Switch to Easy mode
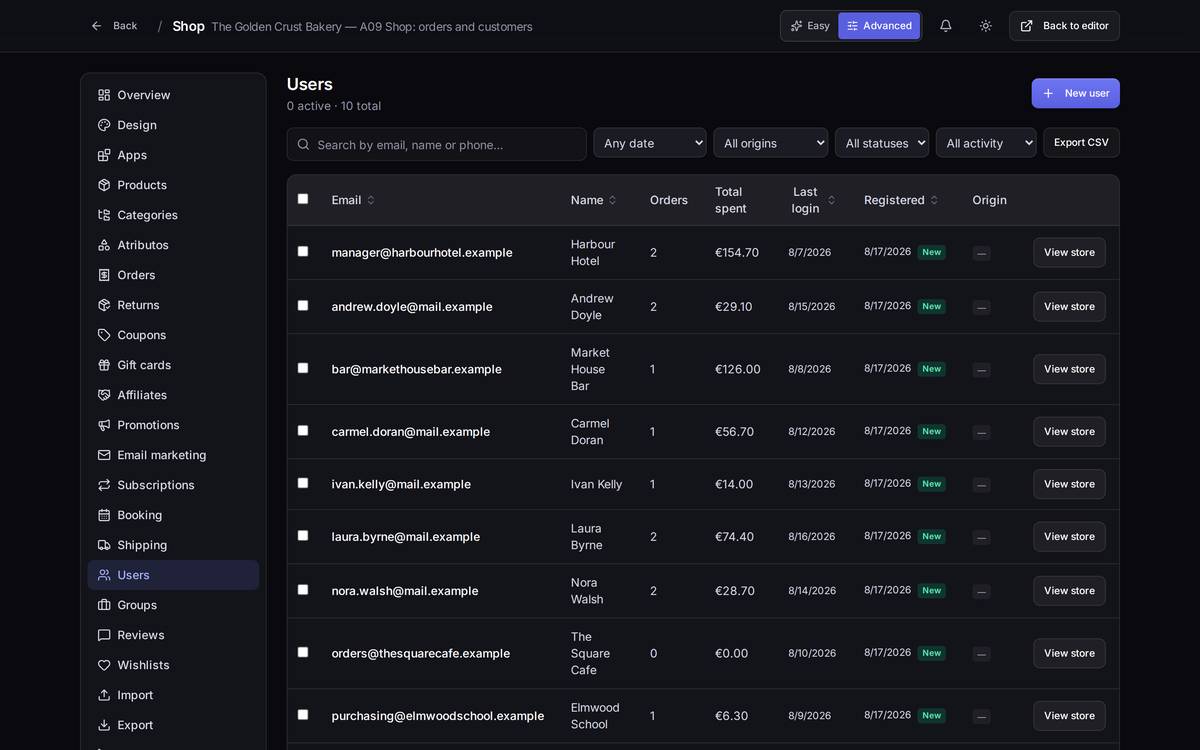The height and width of the screenshot is (750, 1200). tap(810, 26)
